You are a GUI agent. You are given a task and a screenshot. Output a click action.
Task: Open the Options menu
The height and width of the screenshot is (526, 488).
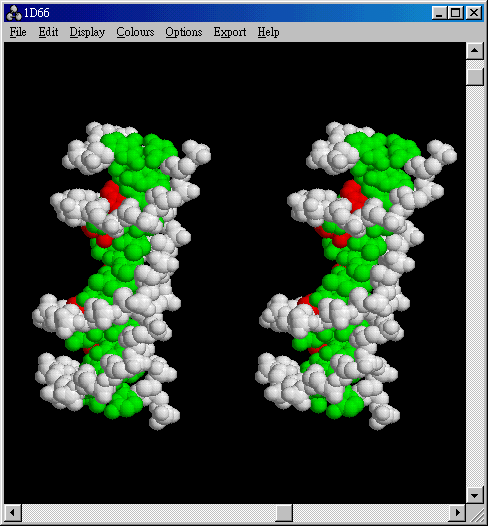tap(183, 32)
